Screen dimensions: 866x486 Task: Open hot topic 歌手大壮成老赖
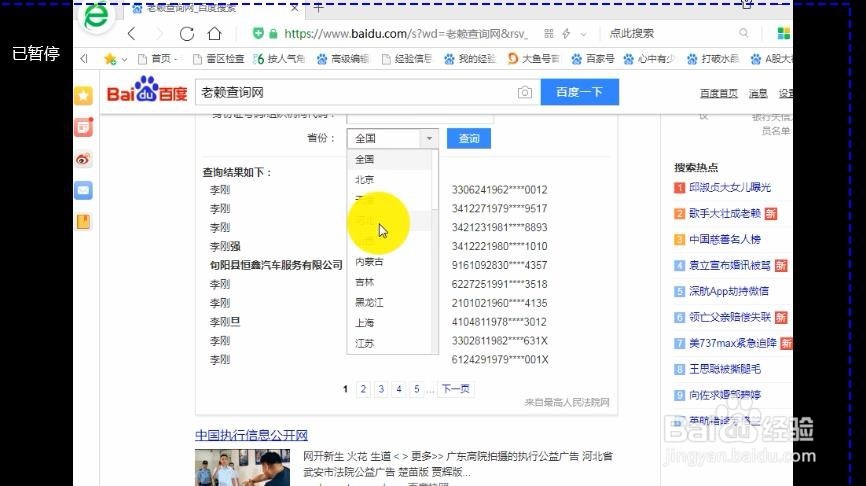click(725, 214)
